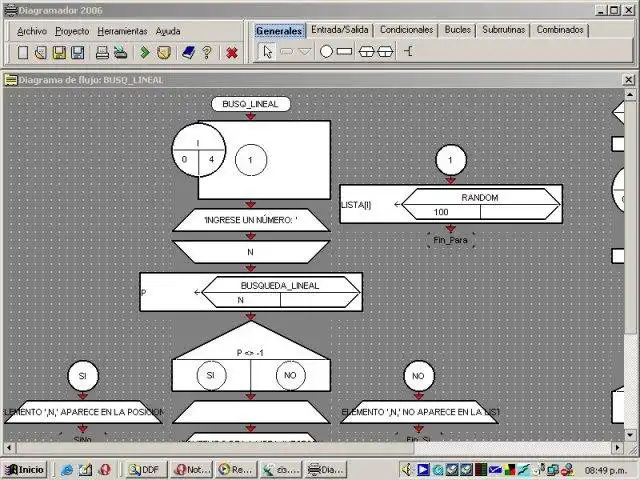Switch to the Dia... taskbar window
The width and height of the screenshot is (640, 480).
pyautogui.click(x=326, y=470)
